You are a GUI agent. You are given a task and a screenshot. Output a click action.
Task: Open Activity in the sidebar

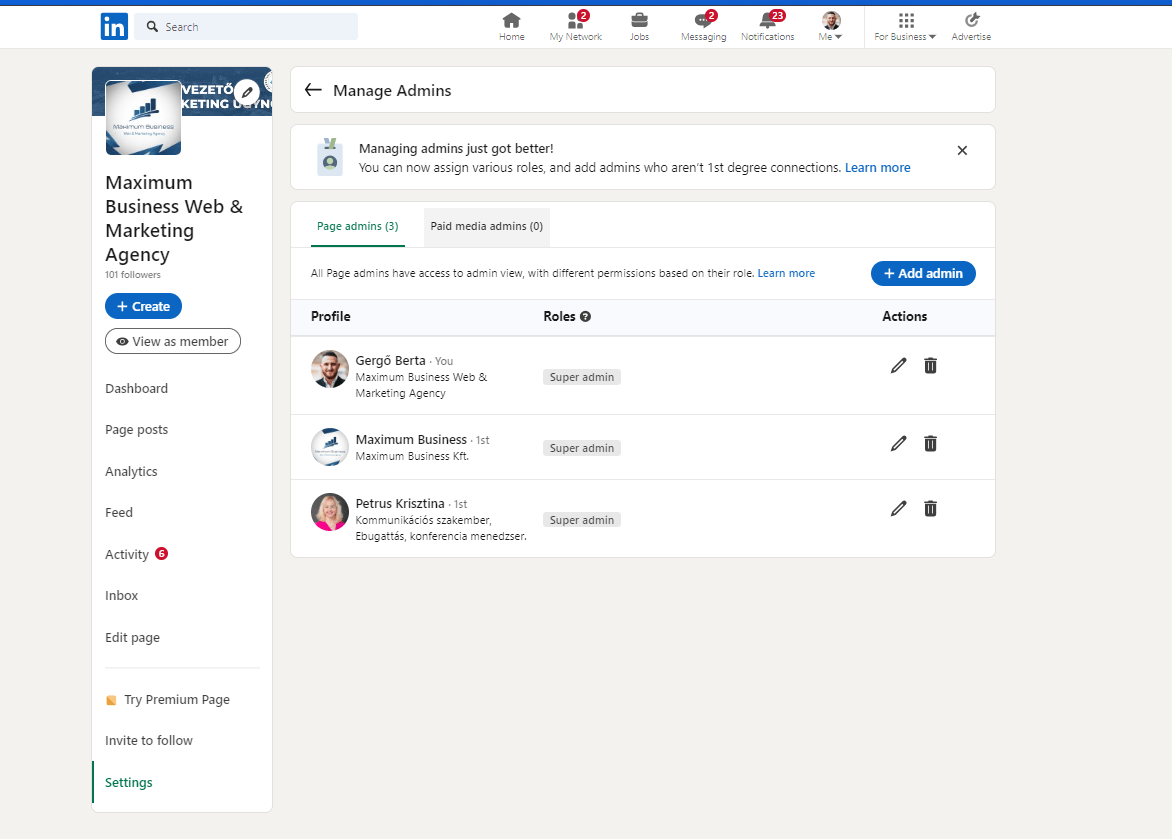coord(127,554)
